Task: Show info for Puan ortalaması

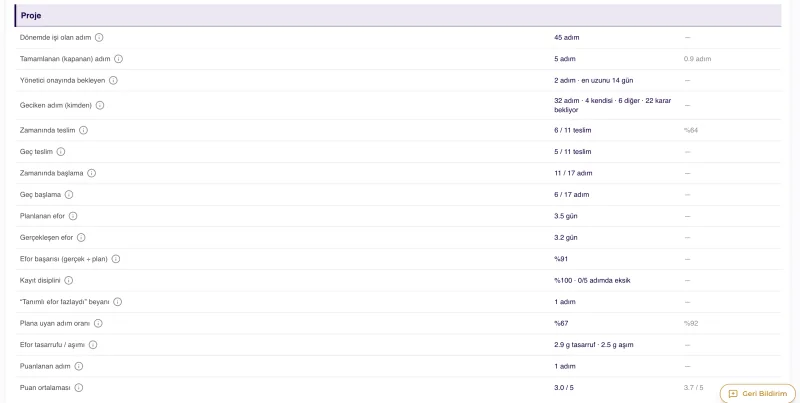Action: (79, 387)
